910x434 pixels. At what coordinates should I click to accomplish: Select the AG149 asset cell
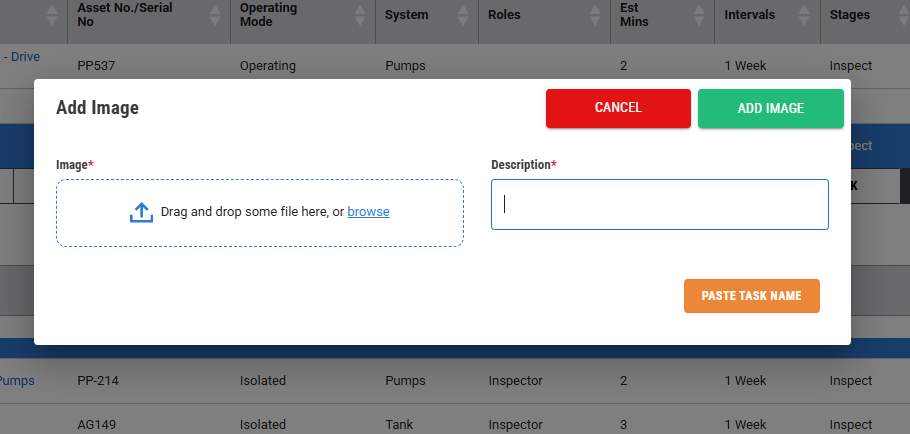(x=96, y=425)
